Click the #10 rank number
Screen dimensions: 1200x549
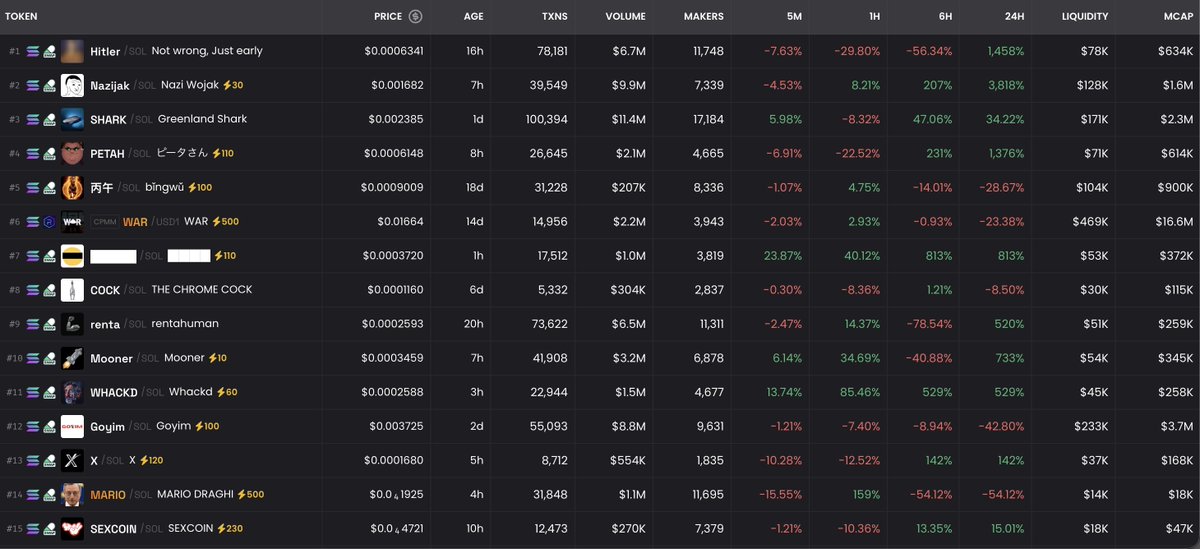click(14, 358)
